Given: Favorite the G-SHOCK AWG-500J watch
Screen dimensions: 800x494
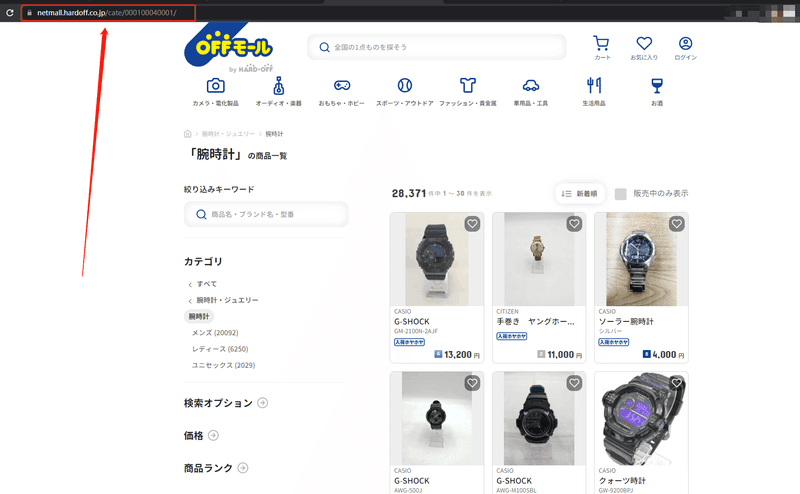Looking at the screenshot, I should point(472,383).
